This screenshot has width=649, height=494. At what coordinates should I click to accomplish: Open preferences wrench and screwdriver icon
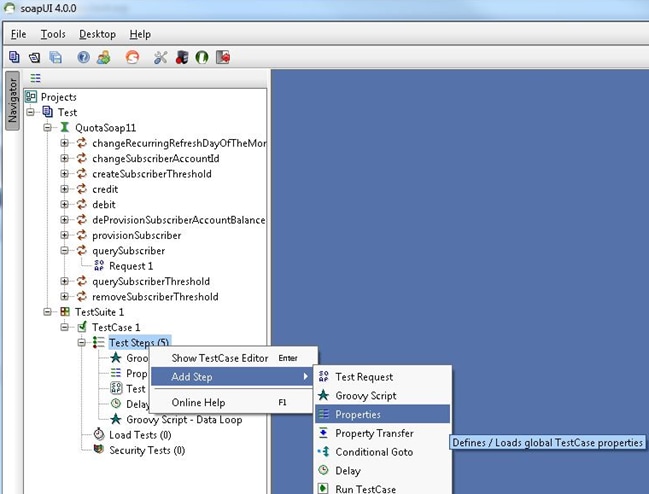[x=161, y=57]
